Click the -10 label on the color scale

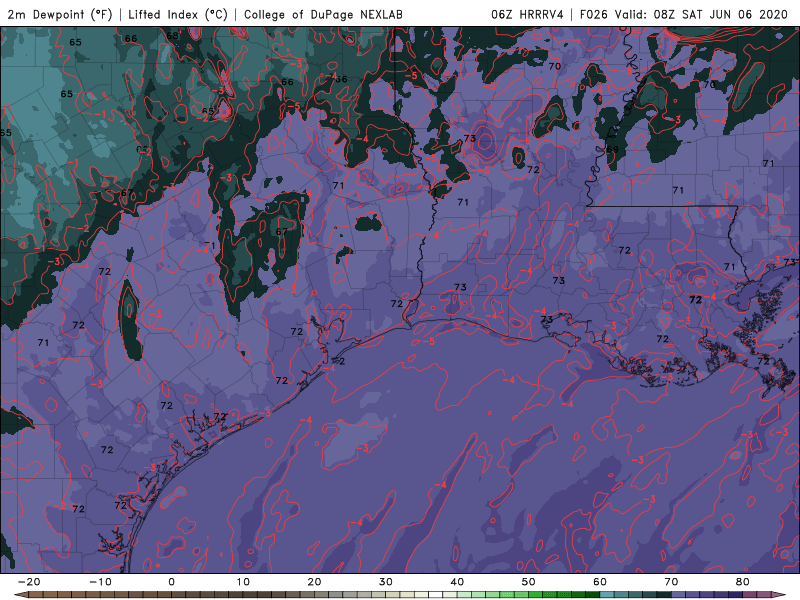(x=100, y=582)
